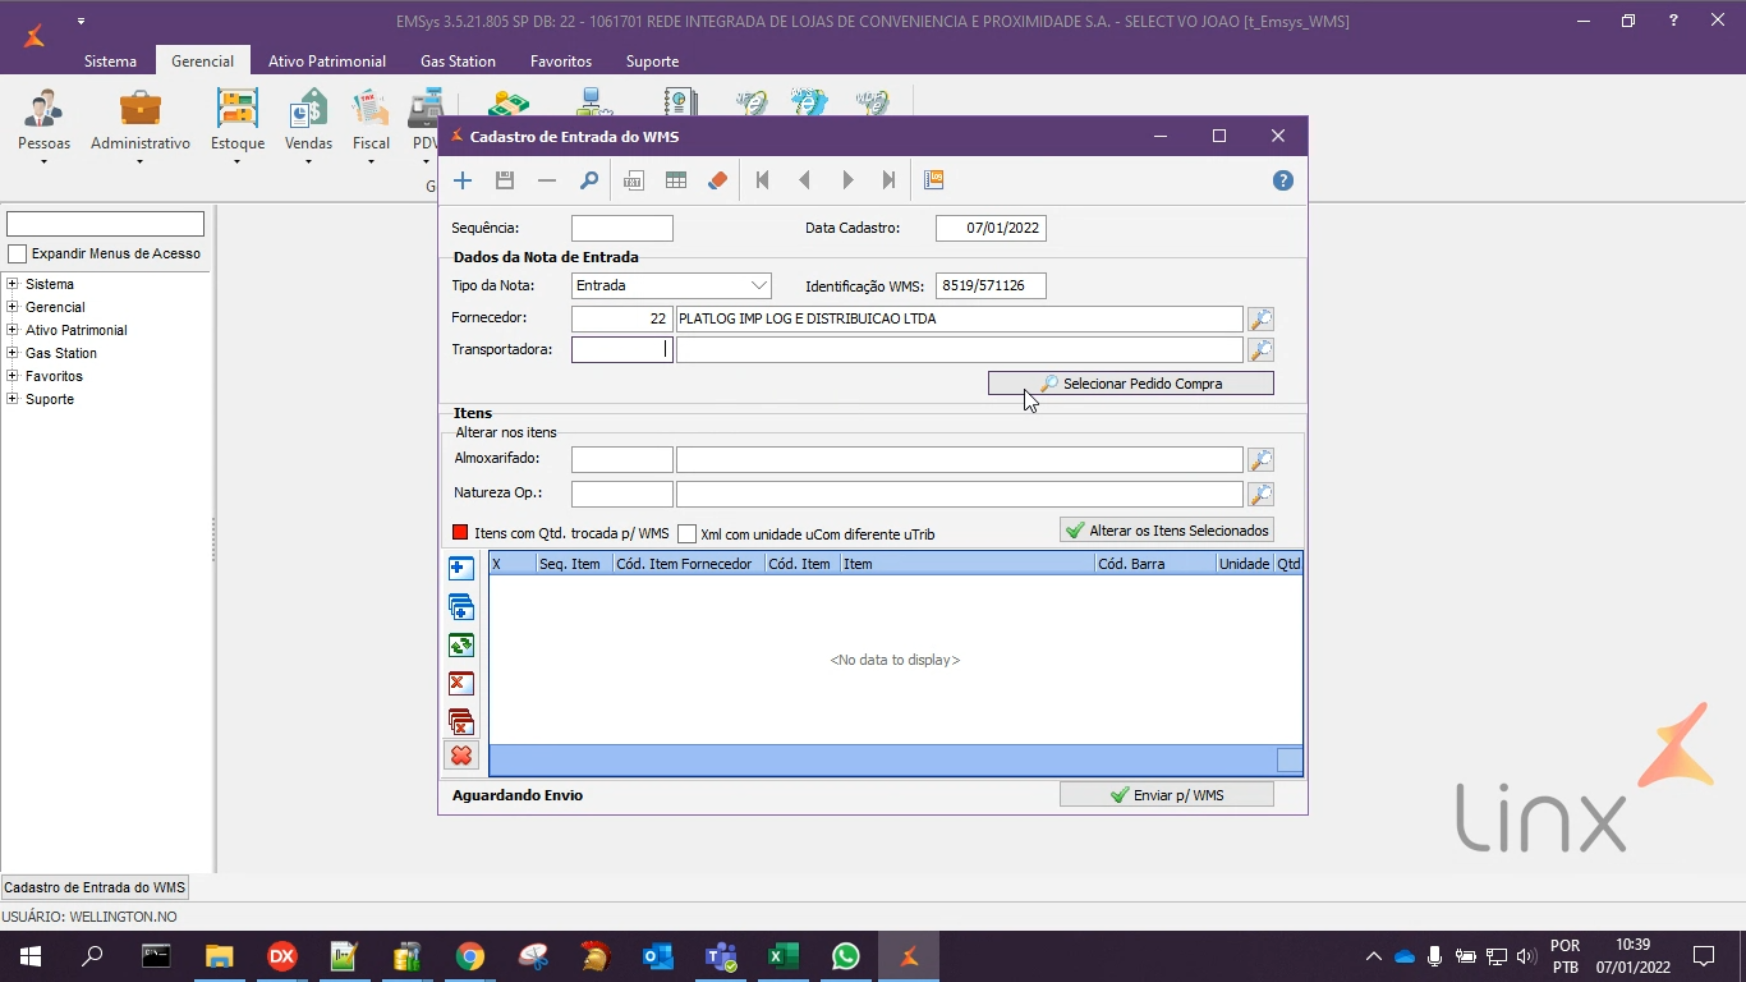Click the Natureza Op. code field

coord(622,494)
